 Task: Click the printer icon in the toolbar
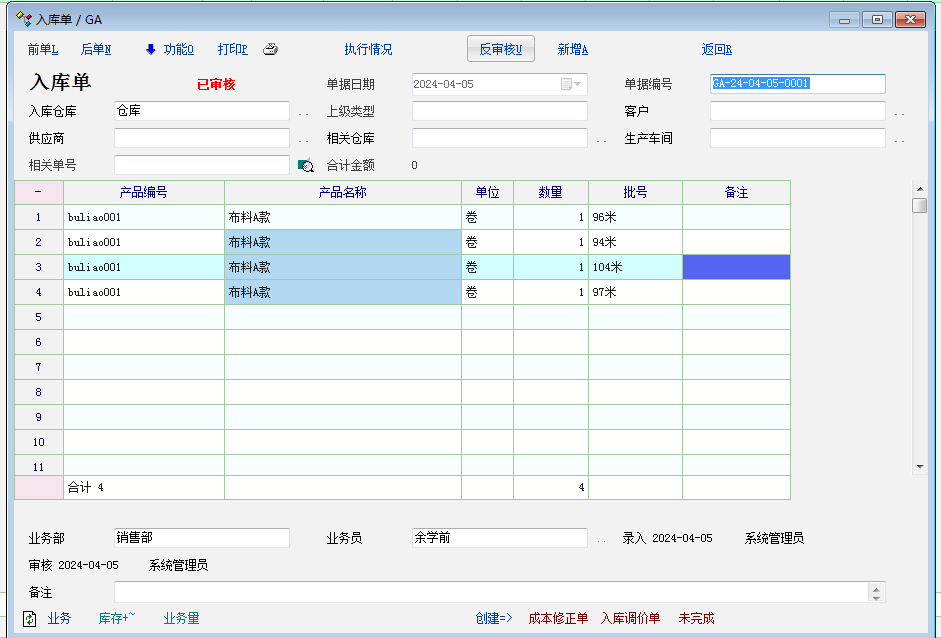(270, 49)
